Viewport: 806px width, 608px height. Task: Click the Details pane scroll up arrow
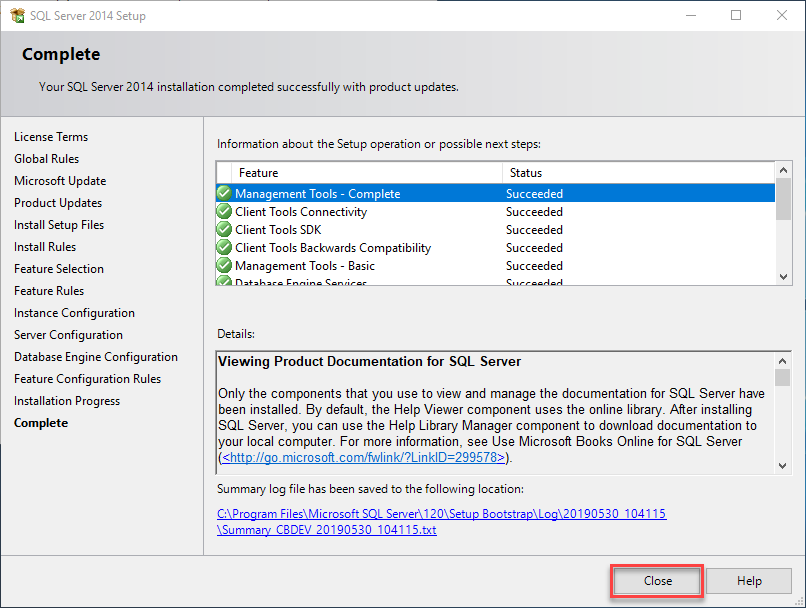[x=782, y=361]
